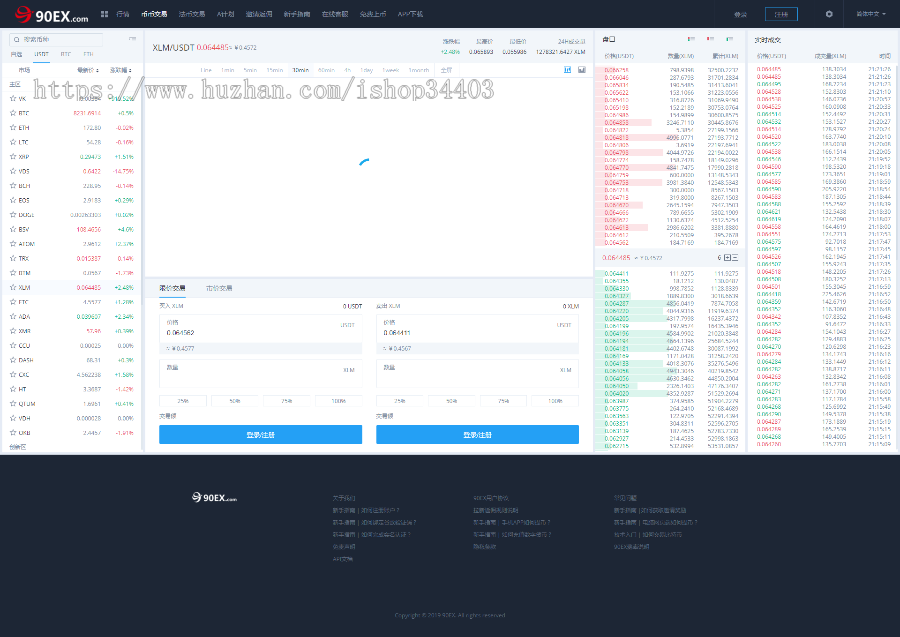Screen dimensions: 900x637
Task: Click the star next to XRP
Action: 12,157
